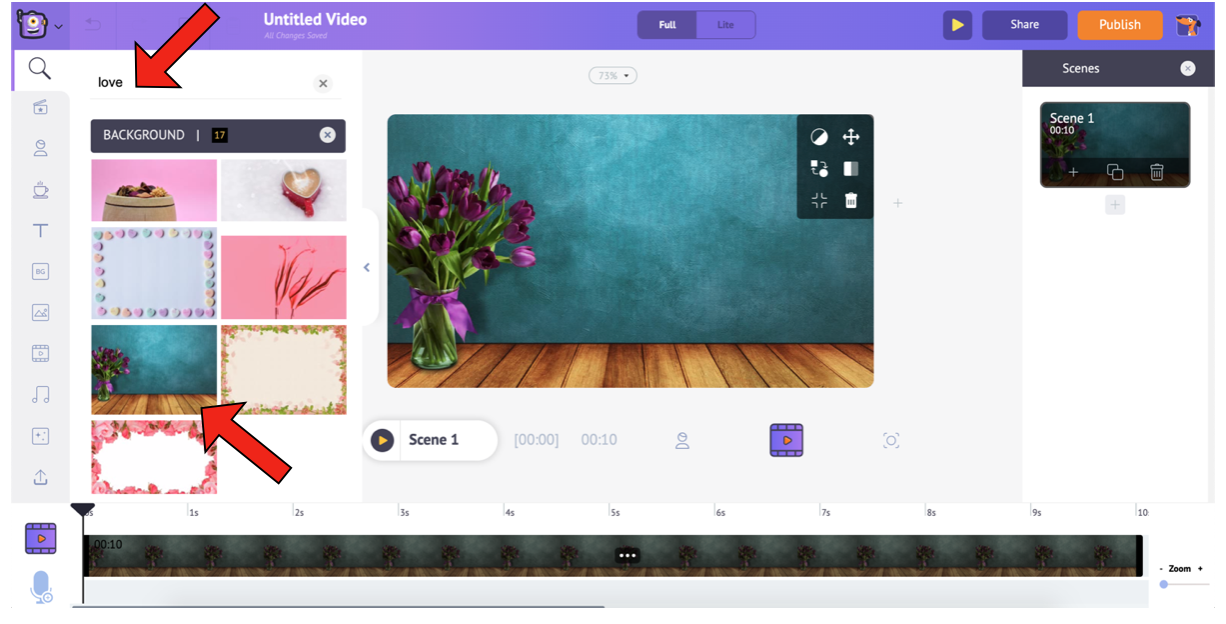This screenshot has width=1226, height=624.
Task: Open the Music library icon
Action: tap(40, 394)
